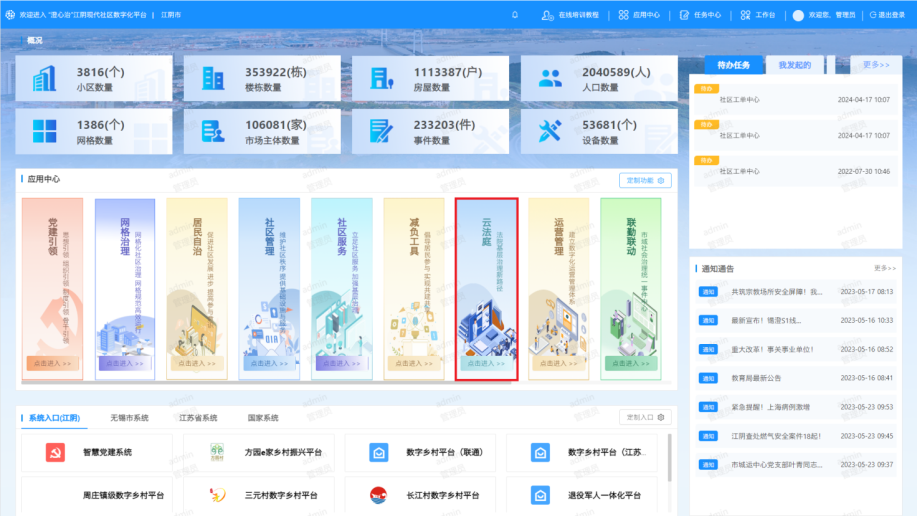Select the 国家系统 tab
The height and width of the screenshot is (516, 917).
tap(263, 418)
